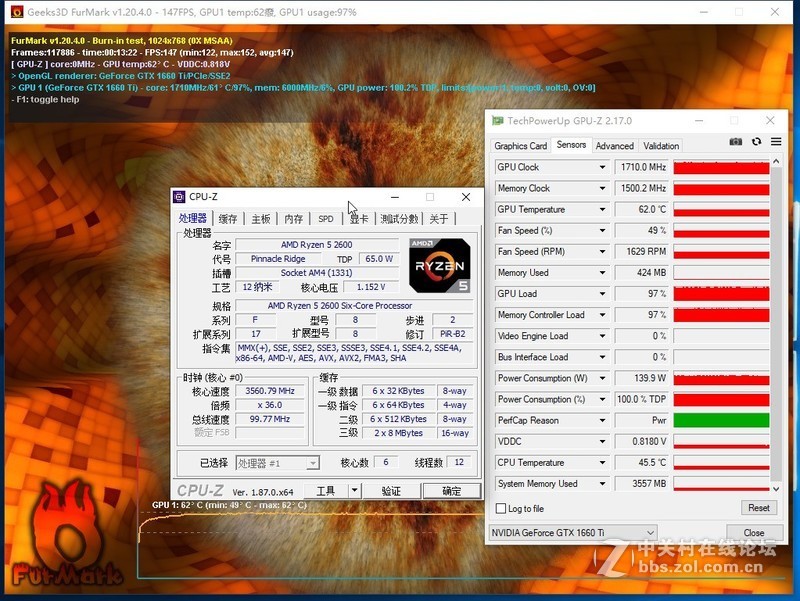This screenshot has width=800, height=601.
Task: Open the GPU-Z hamburger menu icon
Action: point(777,141)
